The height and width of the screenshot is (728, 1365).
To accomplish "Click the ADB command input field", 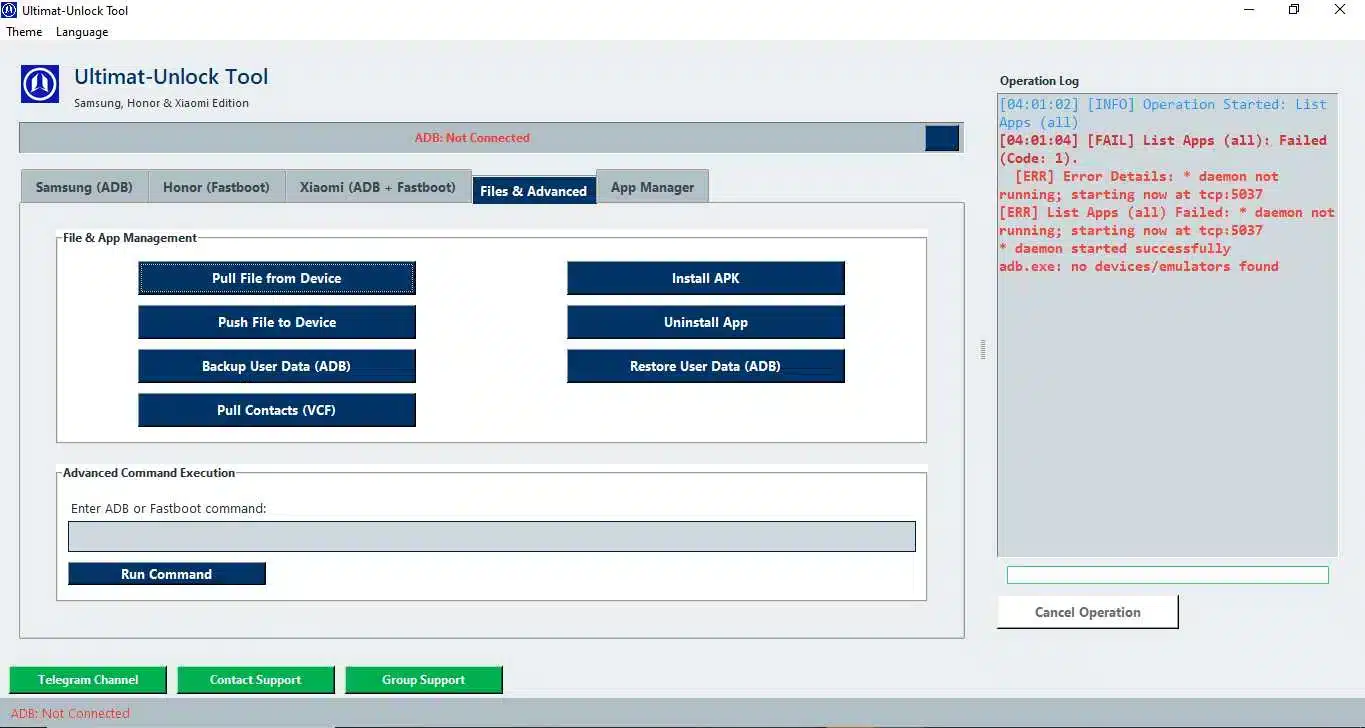I will coord(491,536).
